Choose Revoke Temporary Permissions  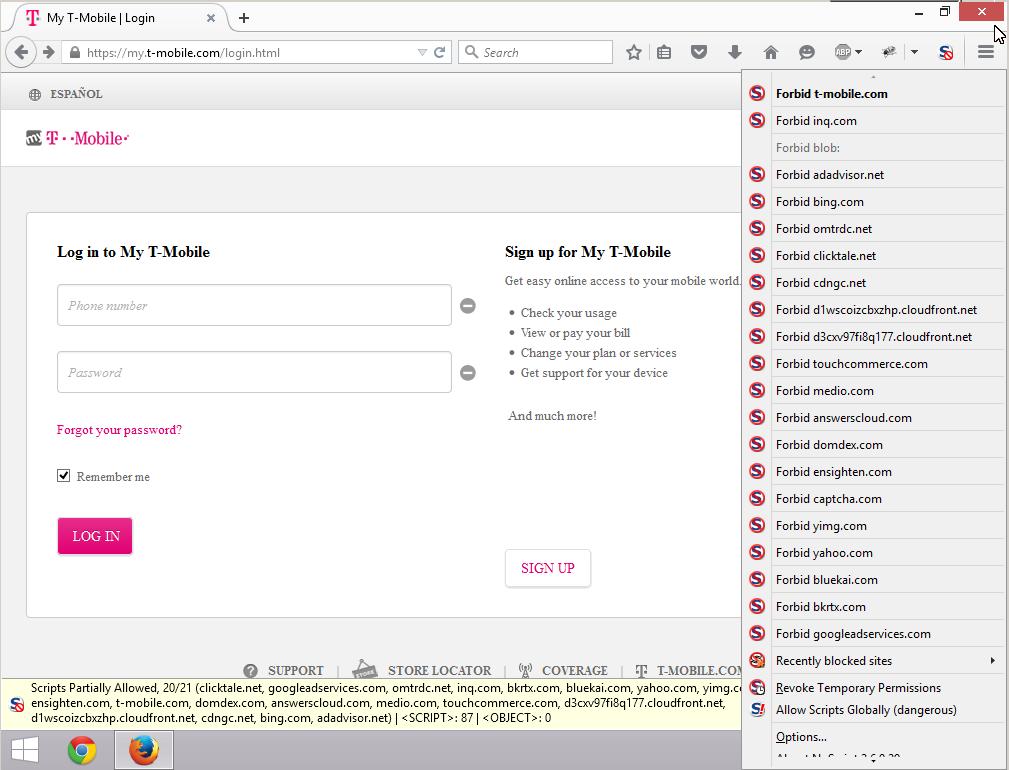[x=858, y=688]
